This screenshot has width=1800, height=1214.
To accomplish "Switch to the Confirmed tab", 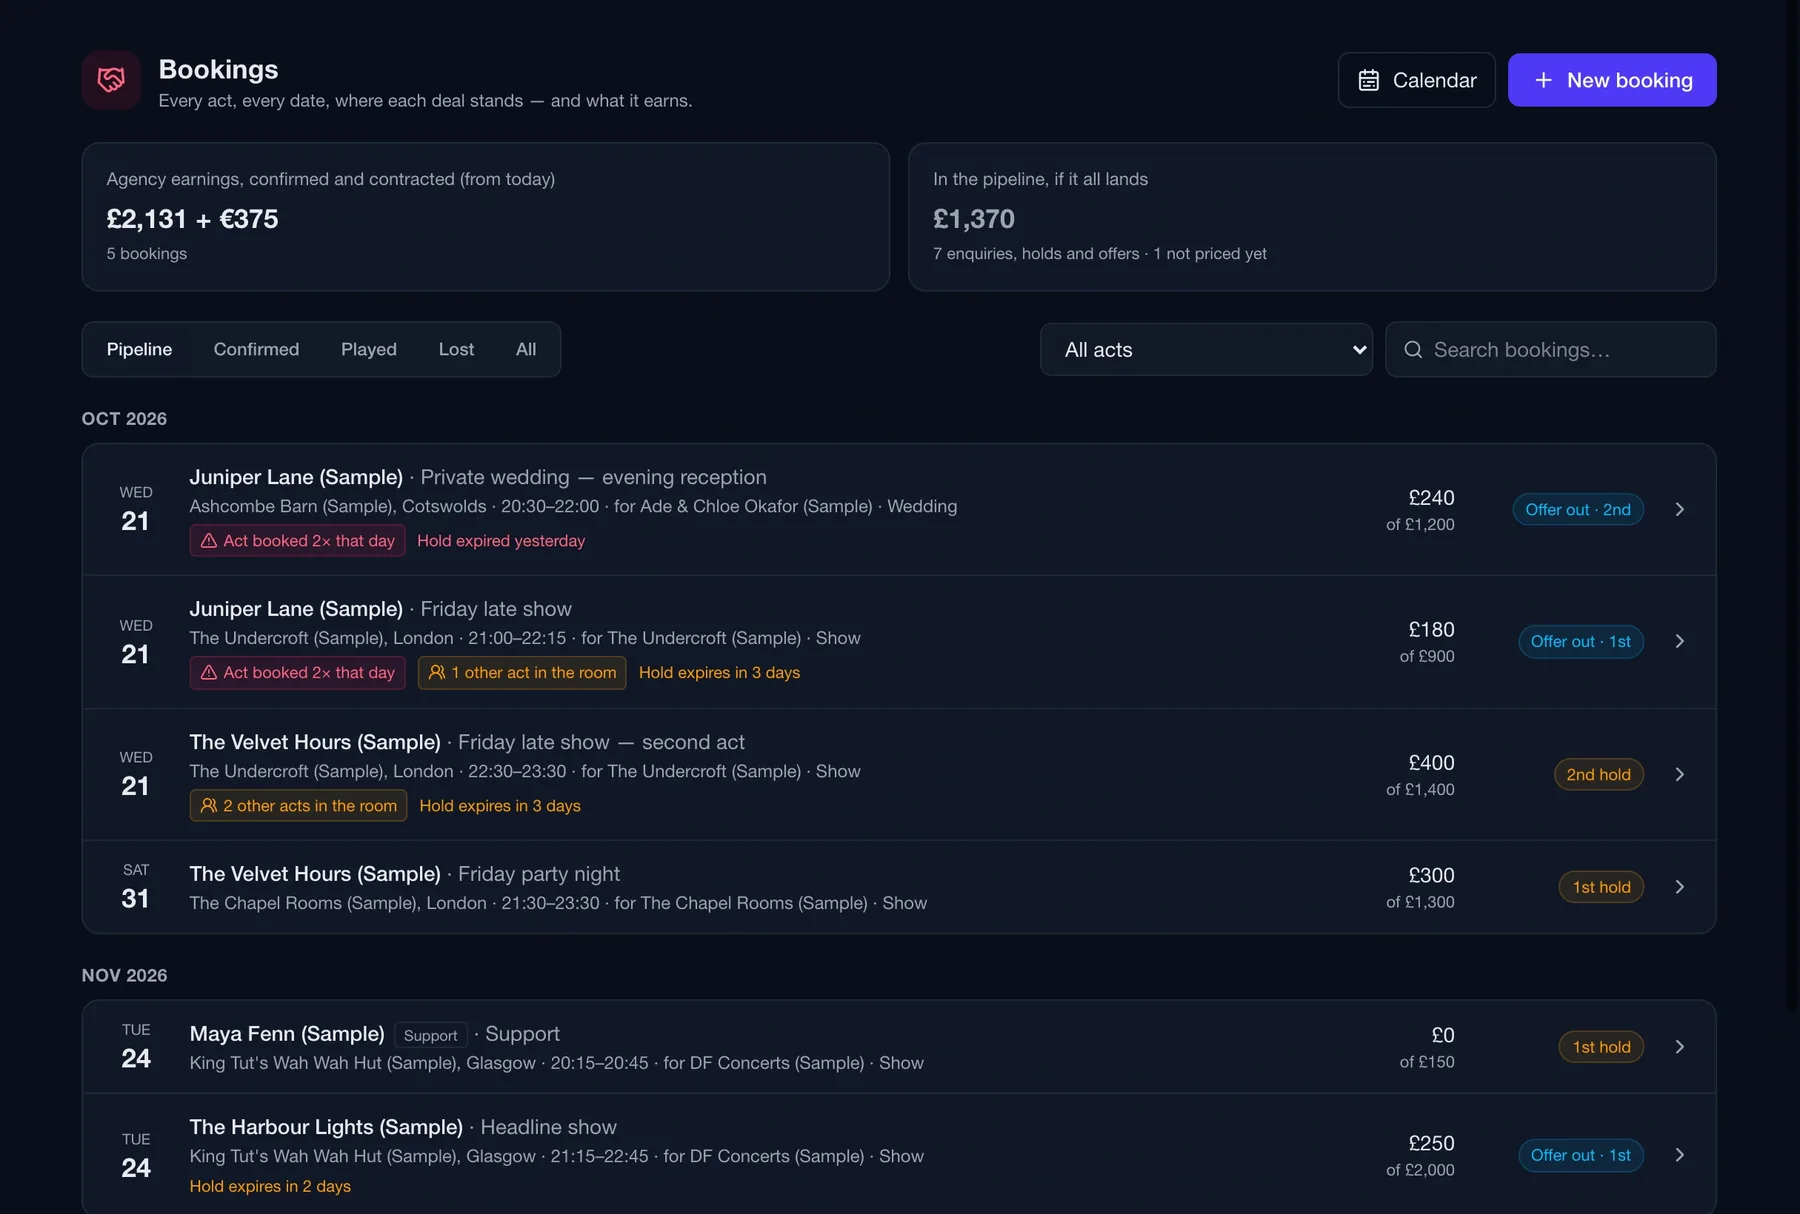I will pyautogui.click(x=256, y=350).
